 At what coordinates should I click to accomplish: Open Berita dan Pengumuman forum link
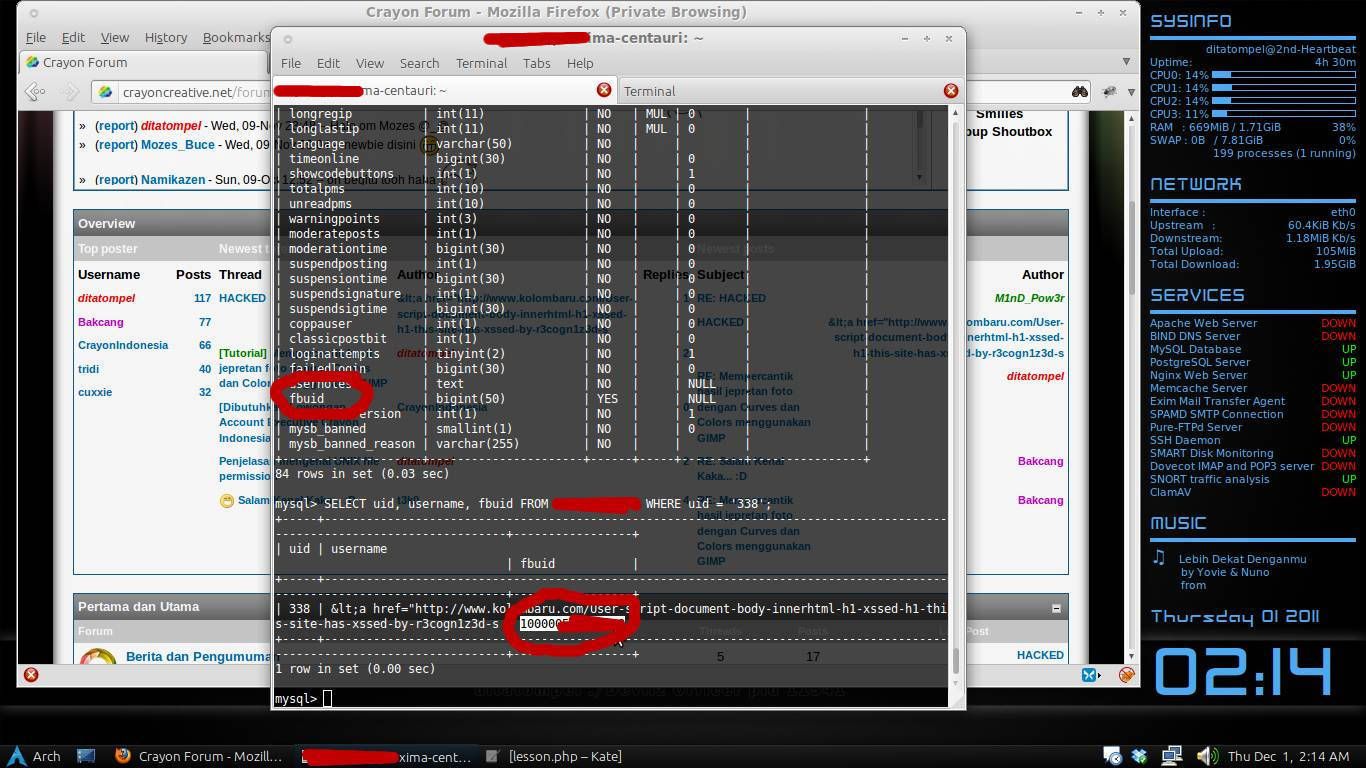[x=198, y=657]
